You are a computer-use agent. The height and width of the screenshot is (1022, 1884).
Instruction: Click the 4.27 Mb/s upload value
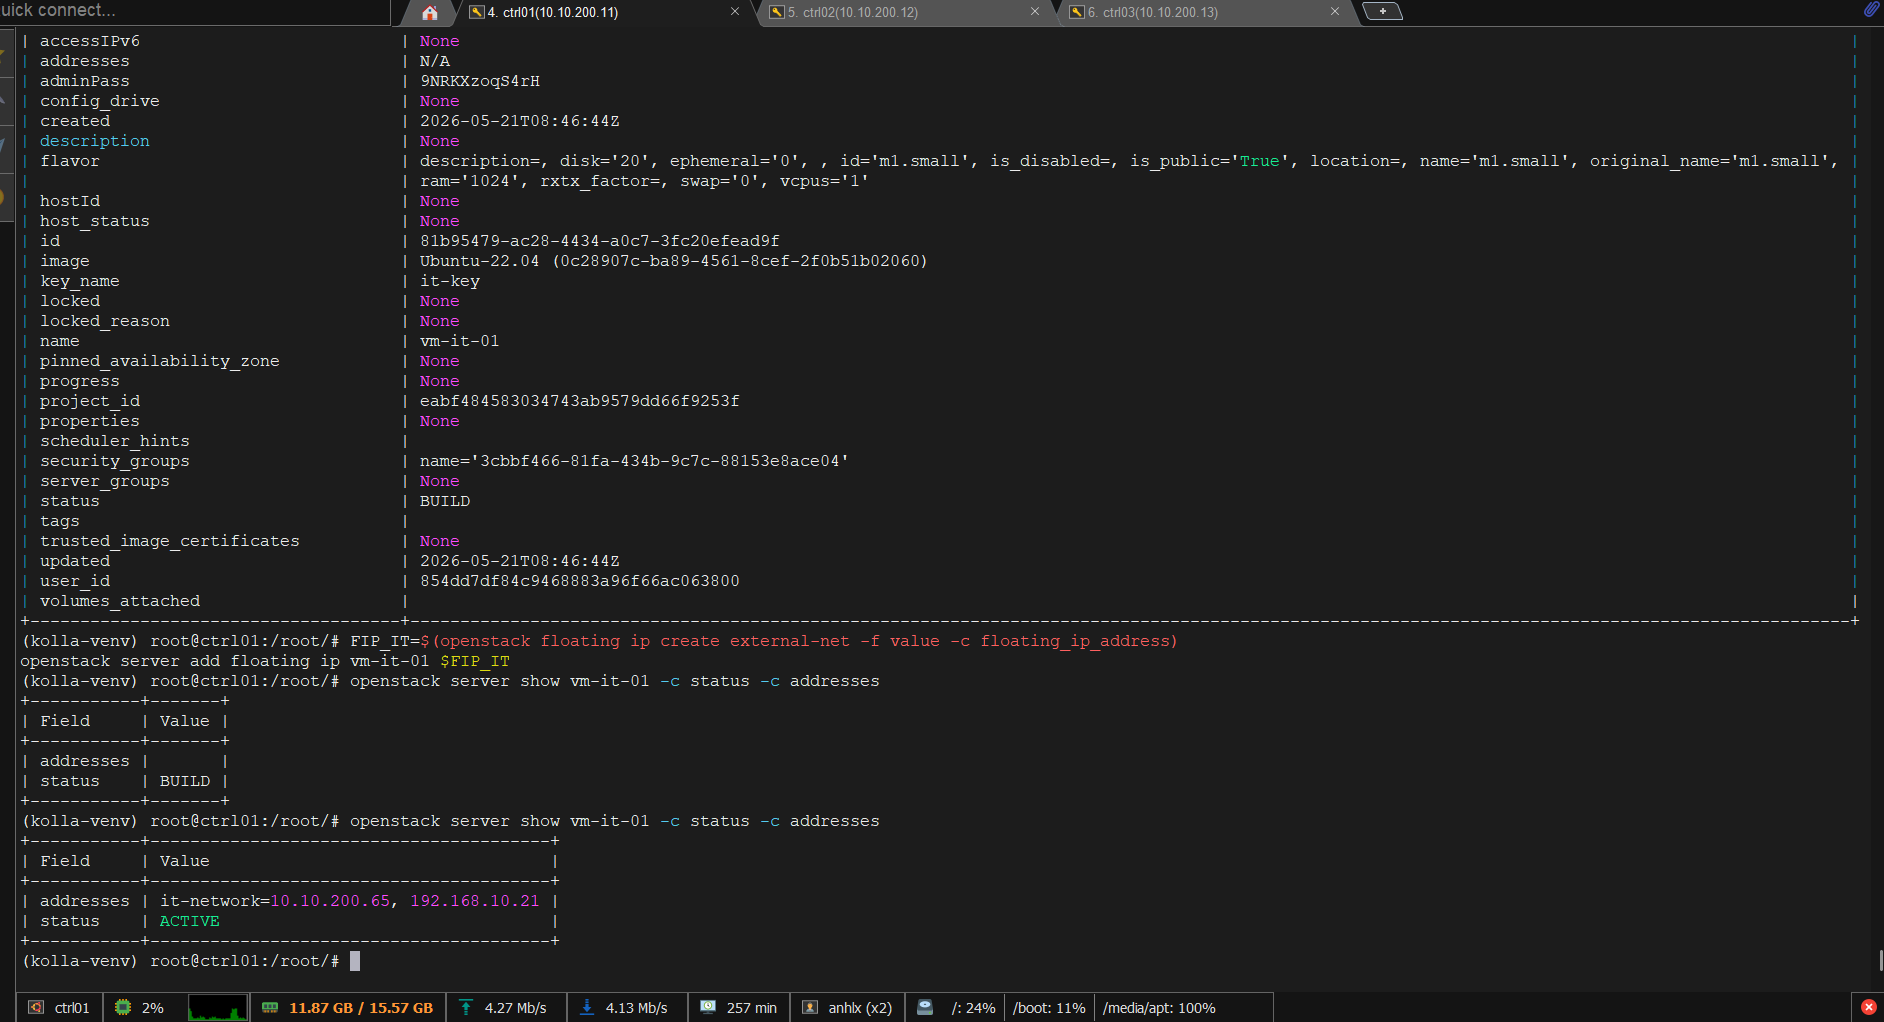tap(515, 1008)
